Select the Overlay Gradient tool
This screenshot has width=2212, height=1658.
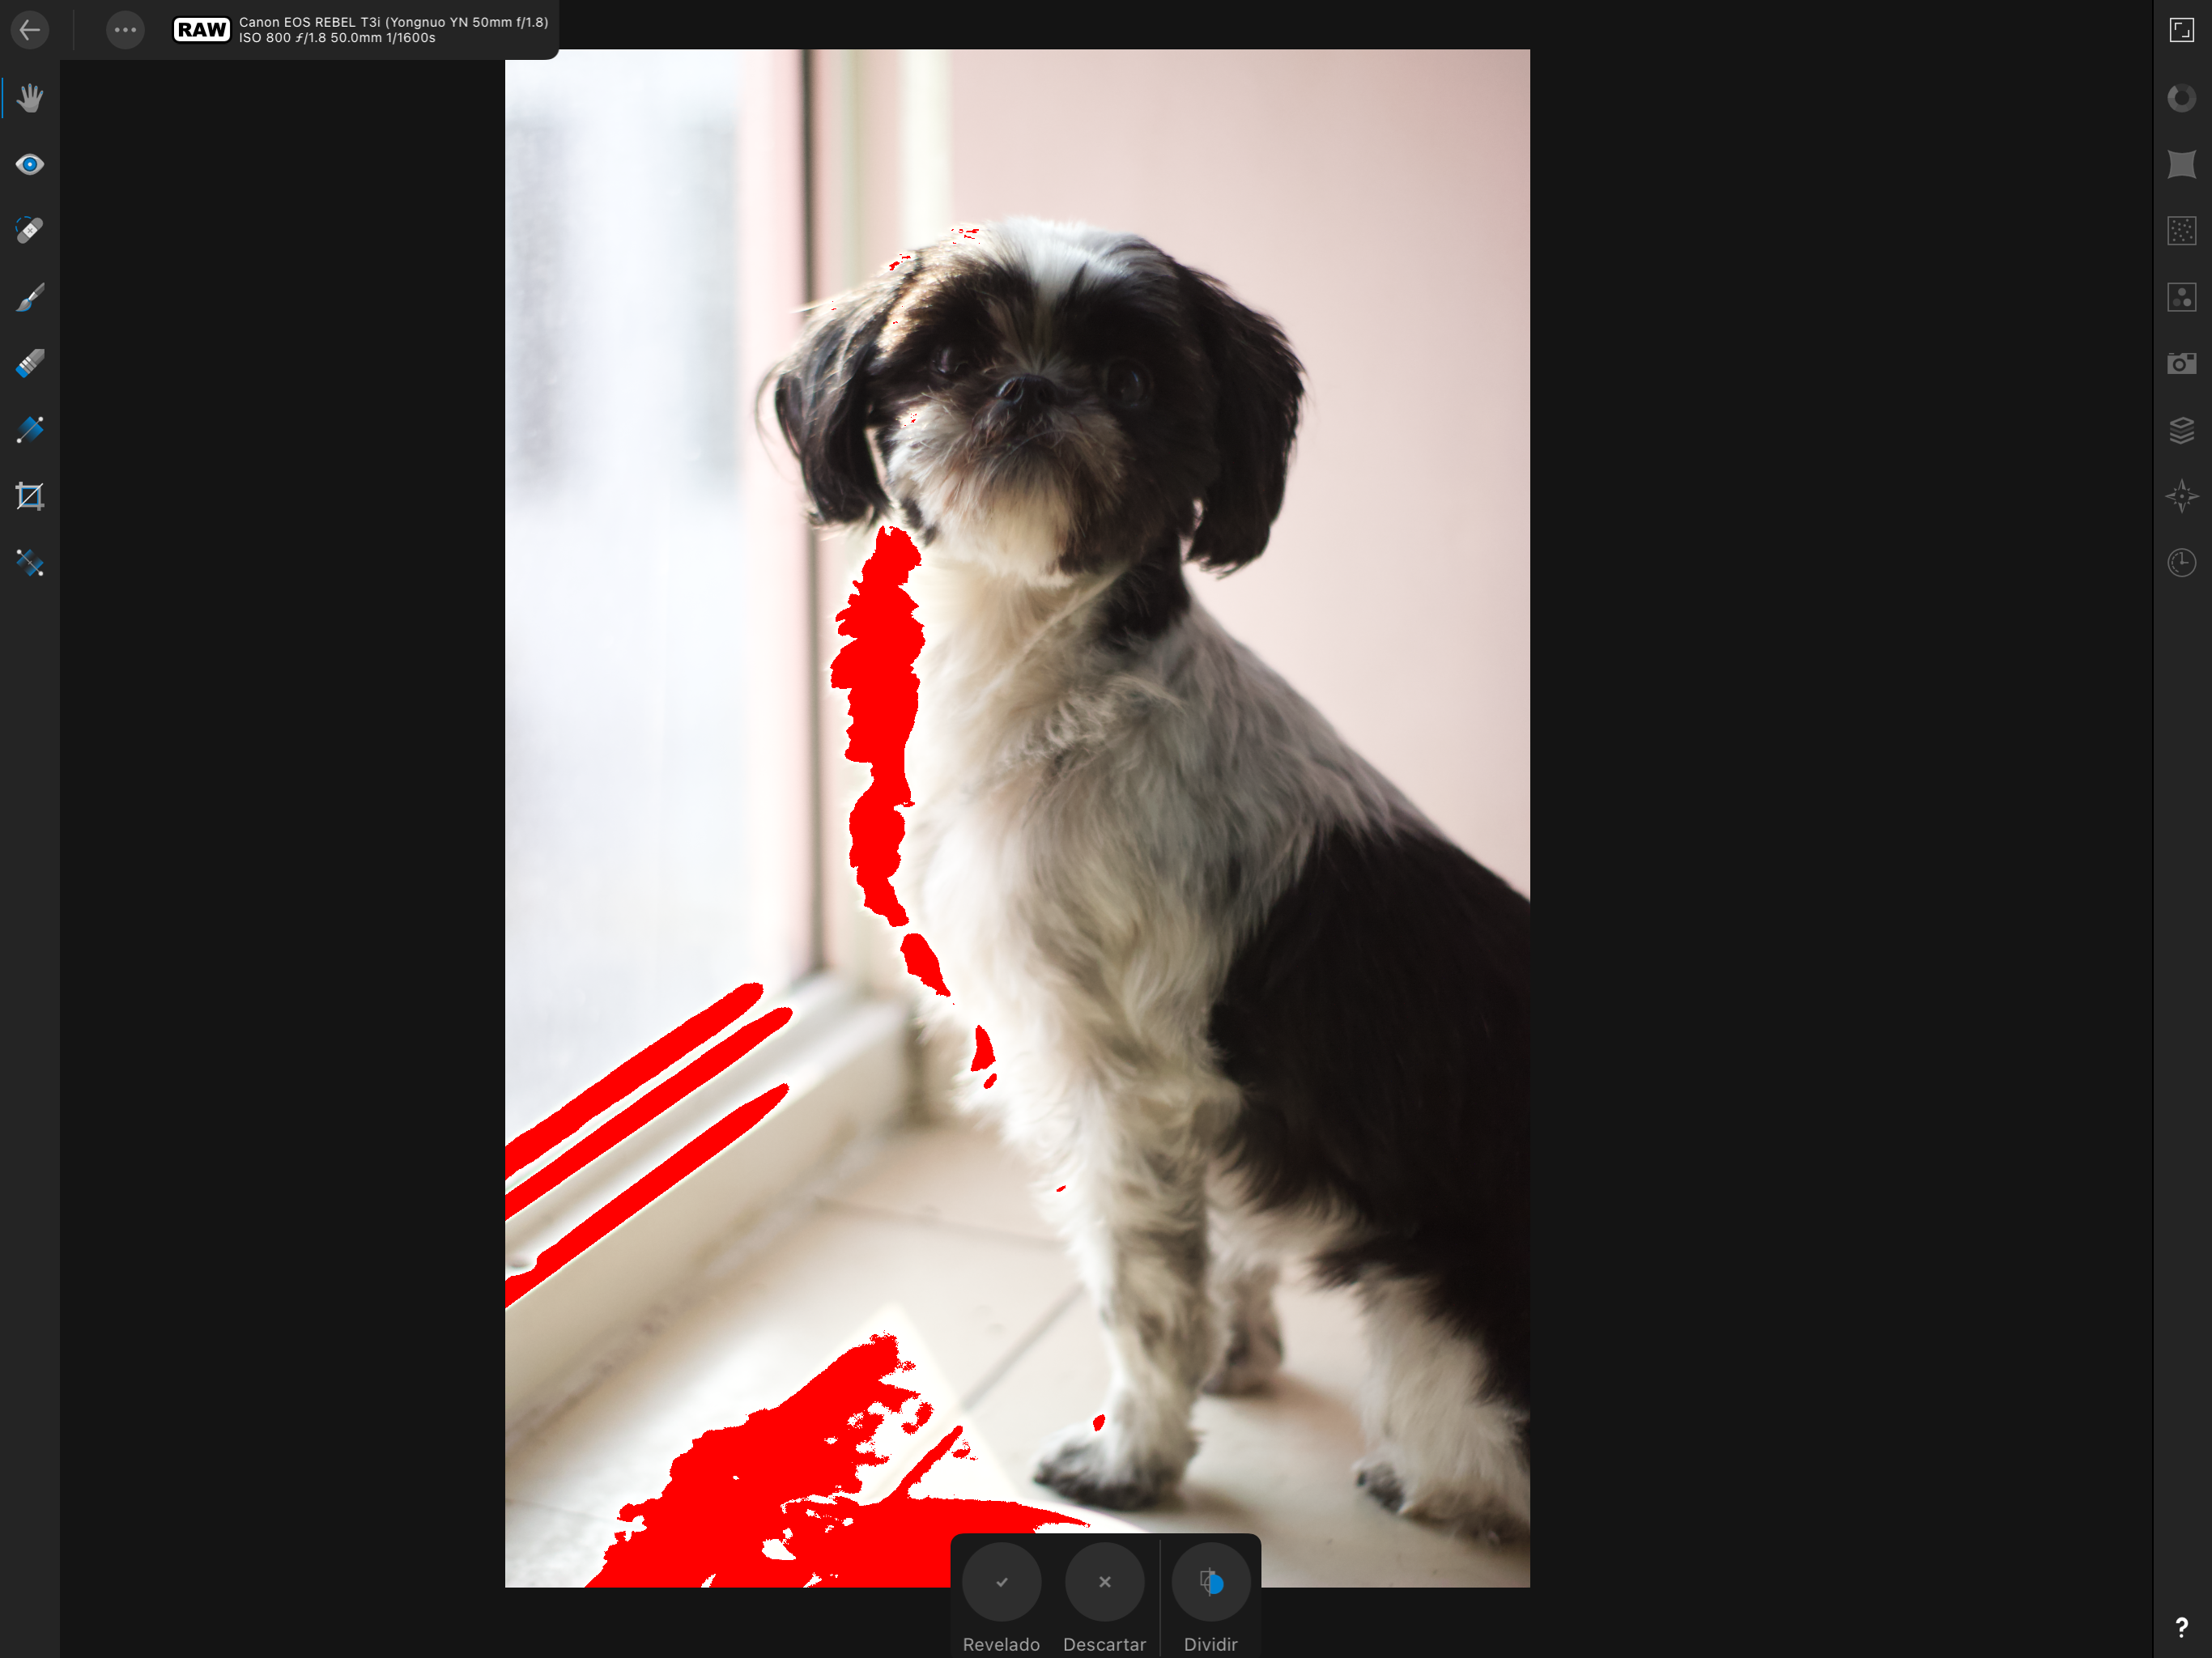[30, 430]
